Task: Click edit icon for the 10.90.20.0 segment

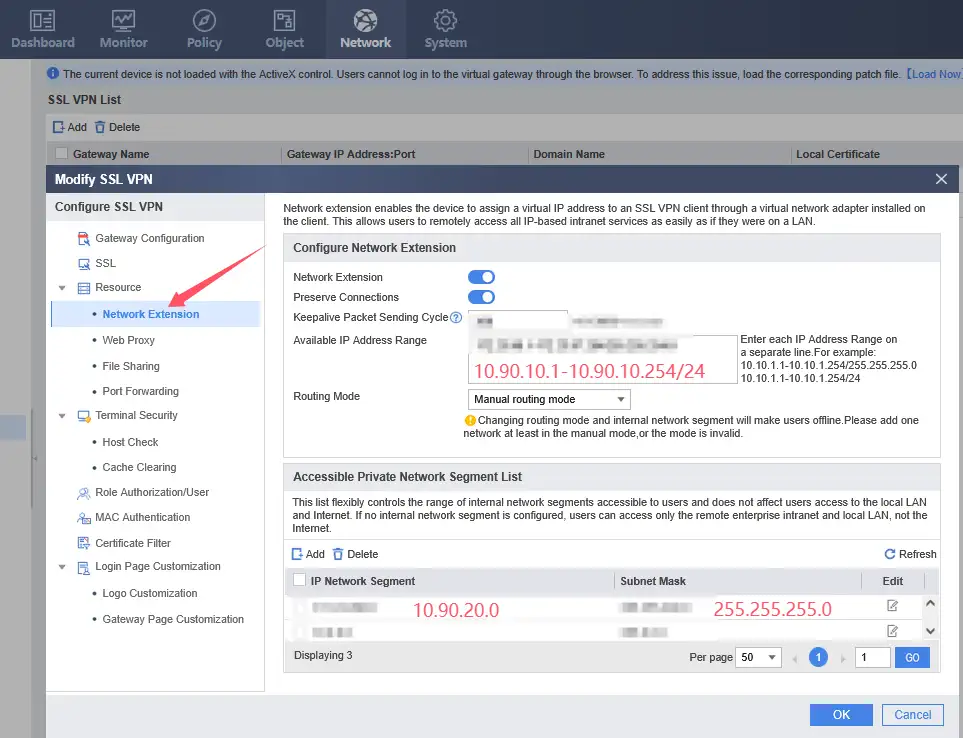Action: [892, 606]
